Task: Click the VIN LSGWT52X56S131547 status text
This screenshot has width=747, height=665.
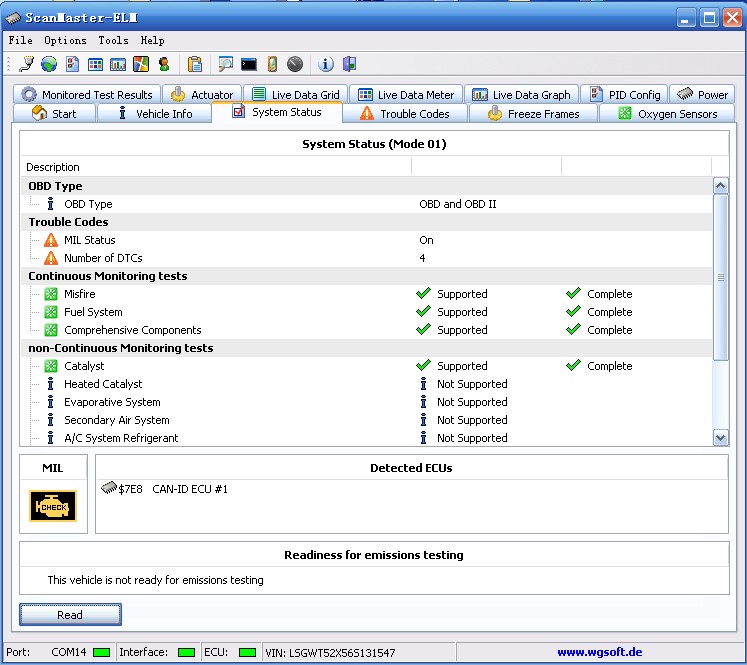Action: pos(330,653)
